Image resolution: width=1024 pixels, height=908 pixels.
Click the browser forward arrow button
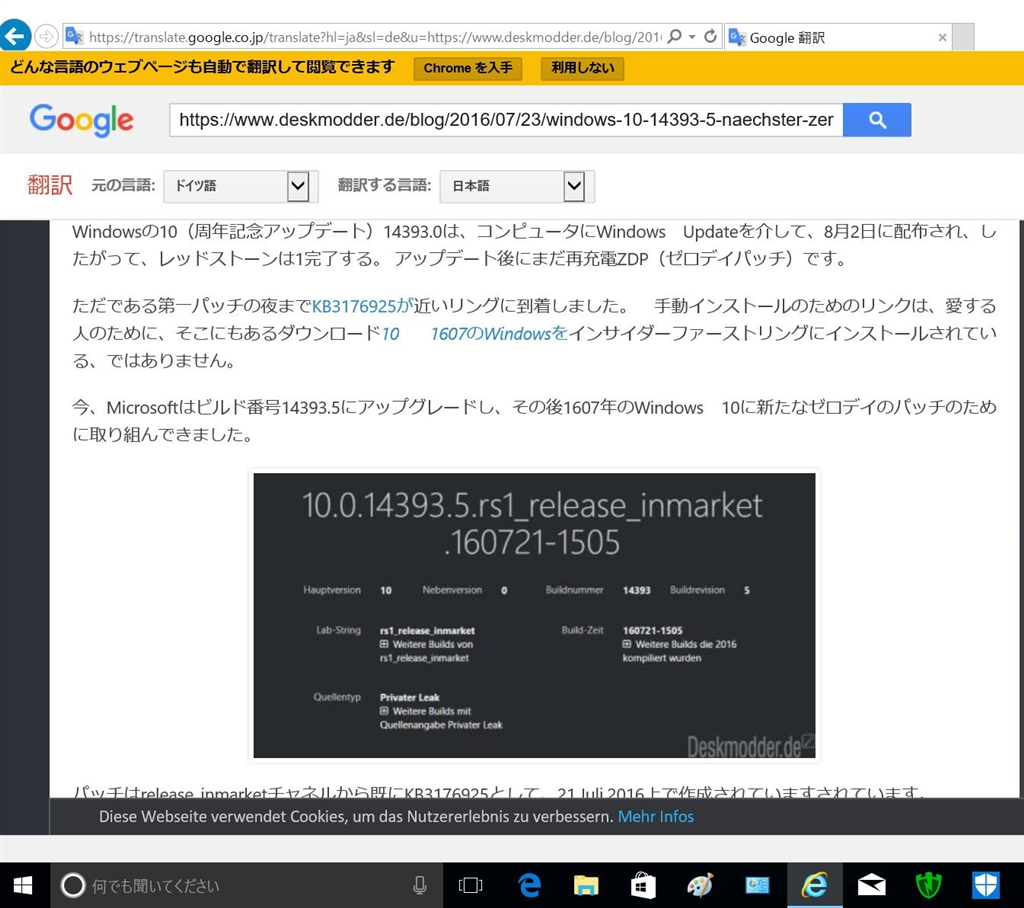[x=46, y=36]
